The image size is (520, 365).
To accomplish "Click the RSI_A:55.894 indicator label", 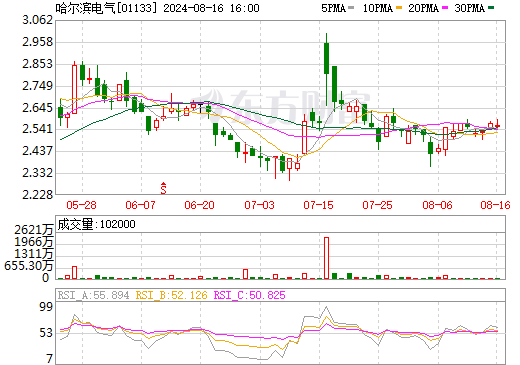I will (x=93, y=295).
